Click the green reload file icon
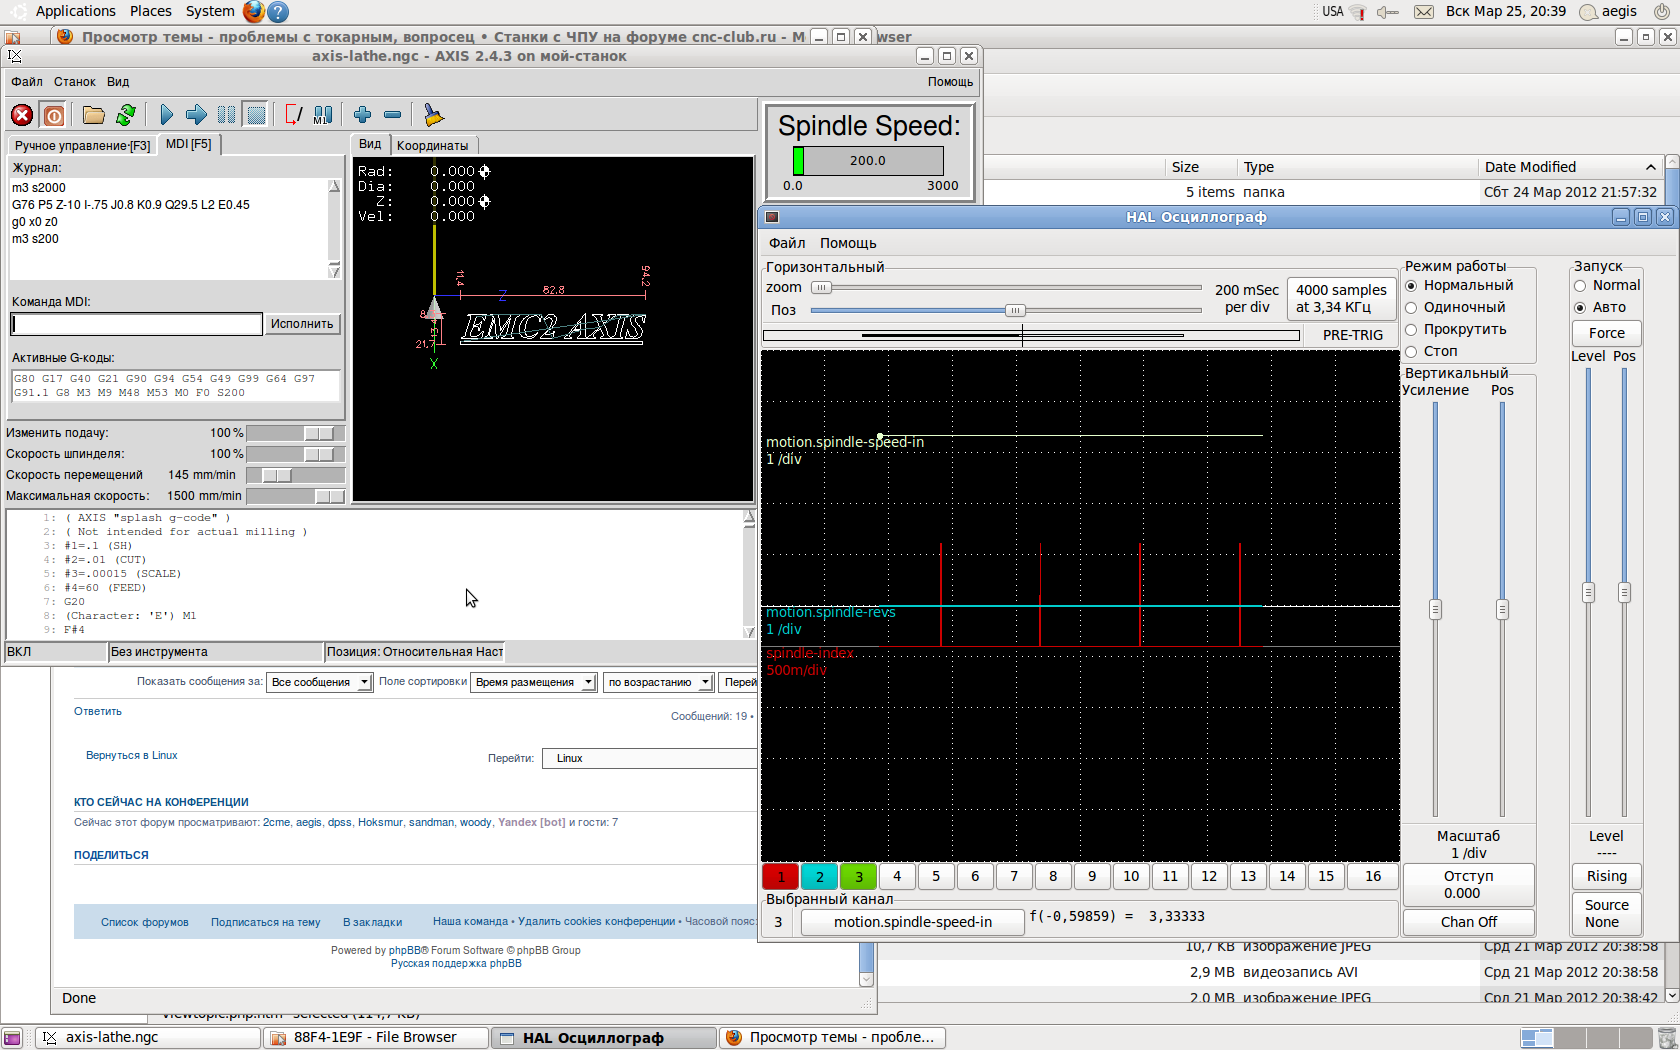 pyautogui.click(x=126, y=115)
